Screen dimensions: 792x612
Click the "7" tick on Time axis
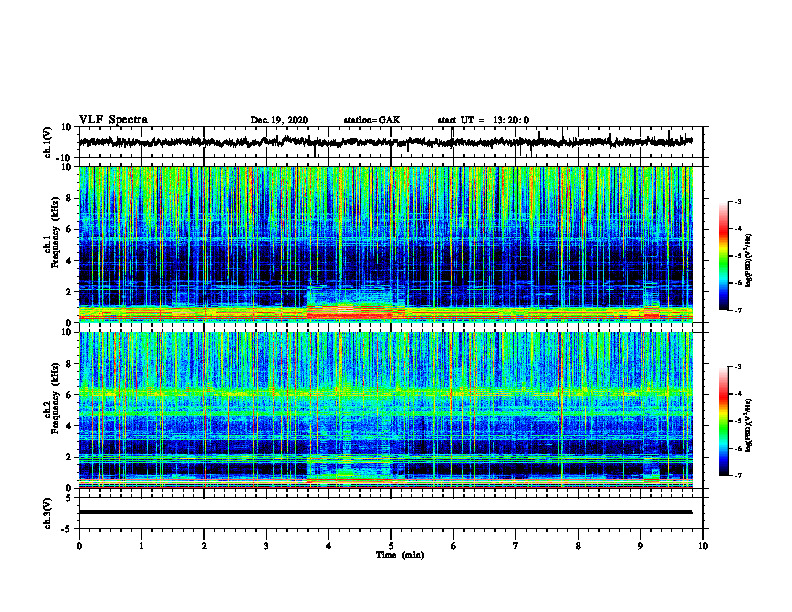pyautogui.click(x=516, y=546)
